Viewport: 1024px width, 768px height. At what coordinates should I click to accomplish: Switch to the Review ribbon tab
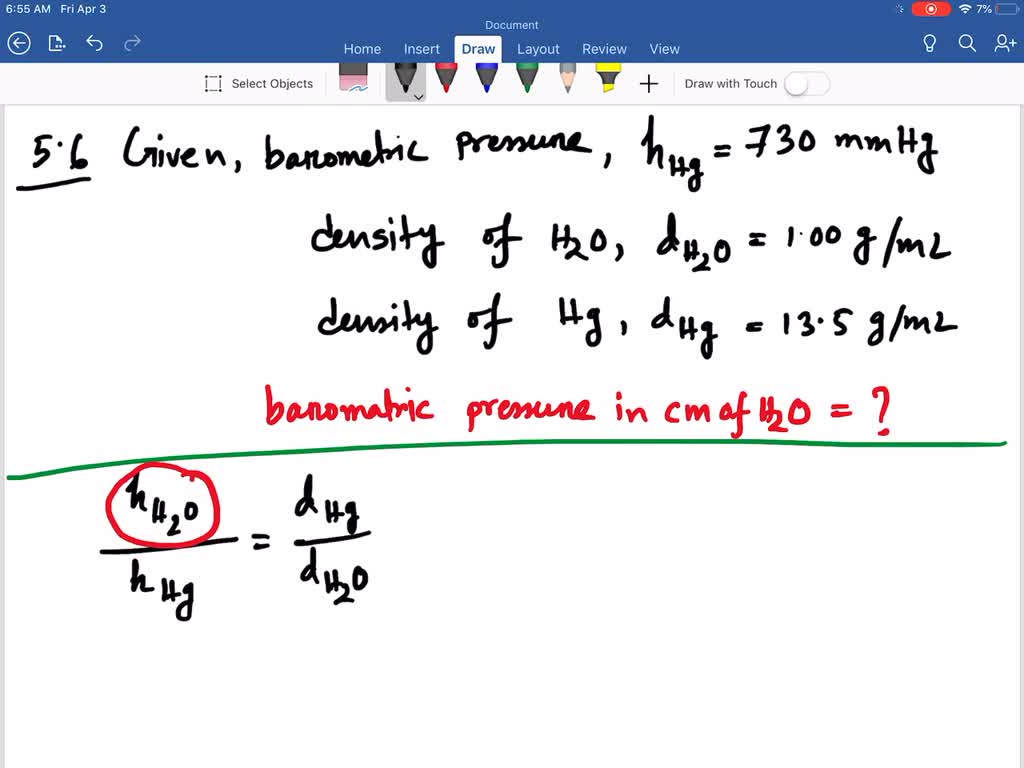coord(604,48)
